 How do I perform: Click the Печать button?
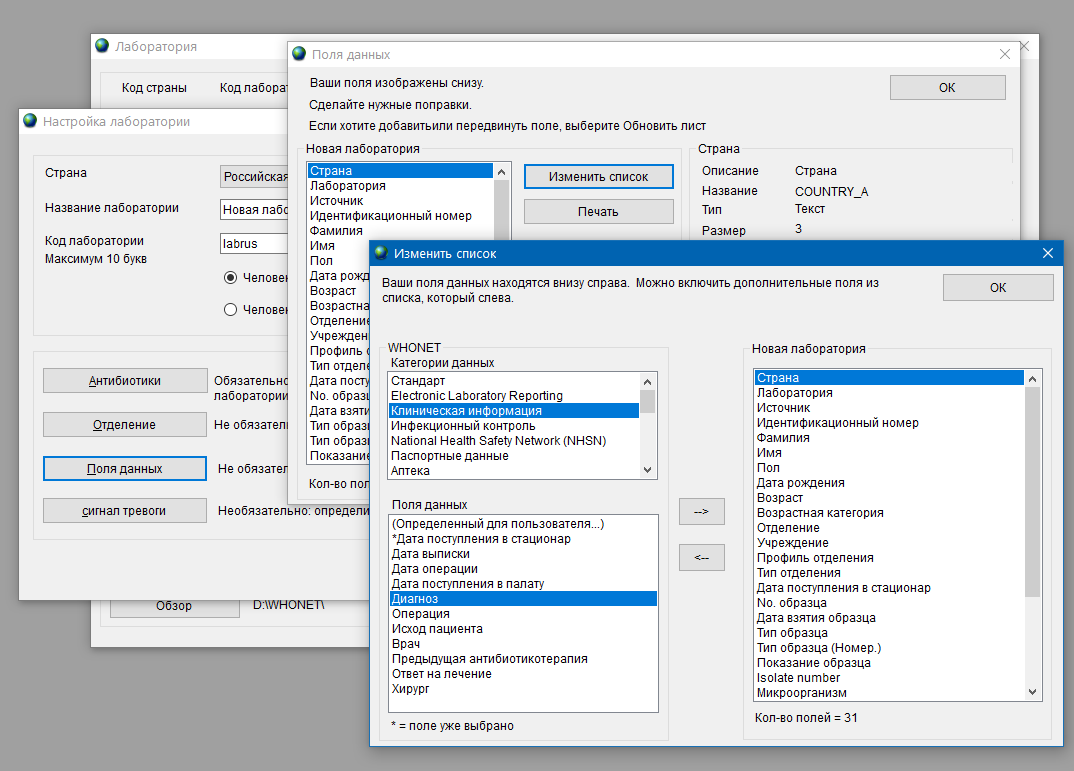click(x=599, y=212)
